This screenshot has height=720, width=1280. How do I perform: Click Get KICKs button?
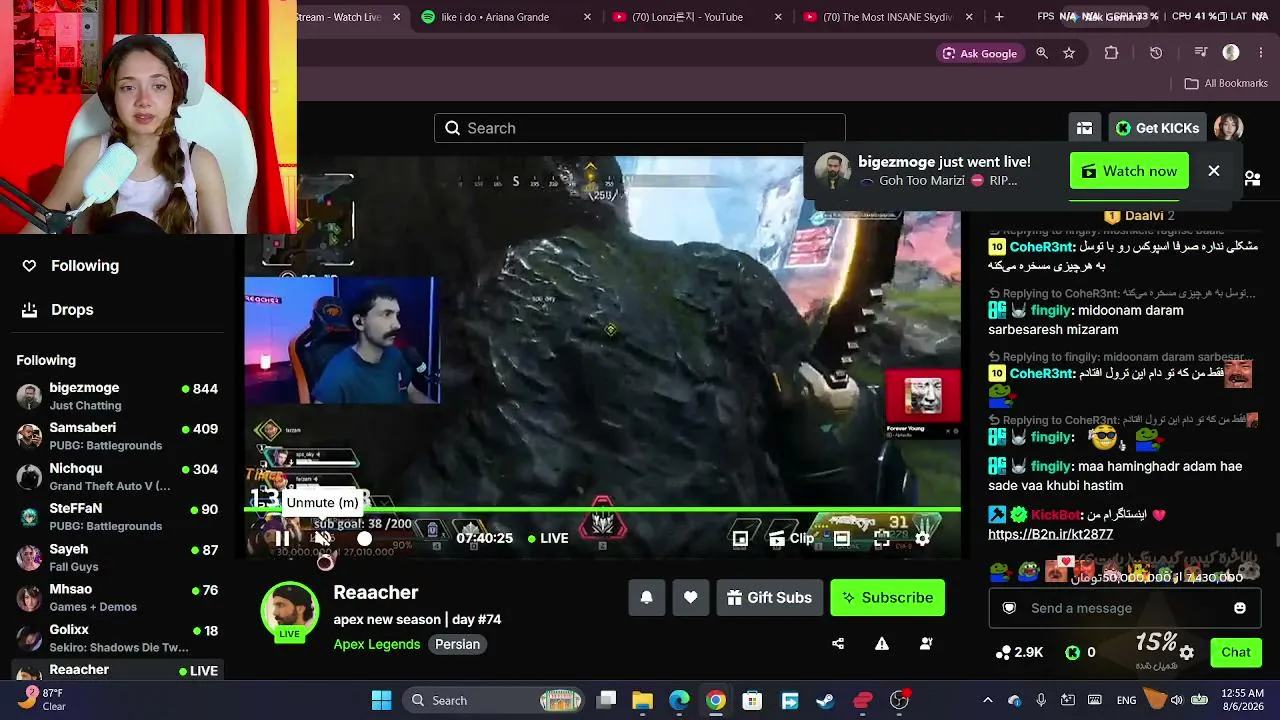pos(1157,128)
